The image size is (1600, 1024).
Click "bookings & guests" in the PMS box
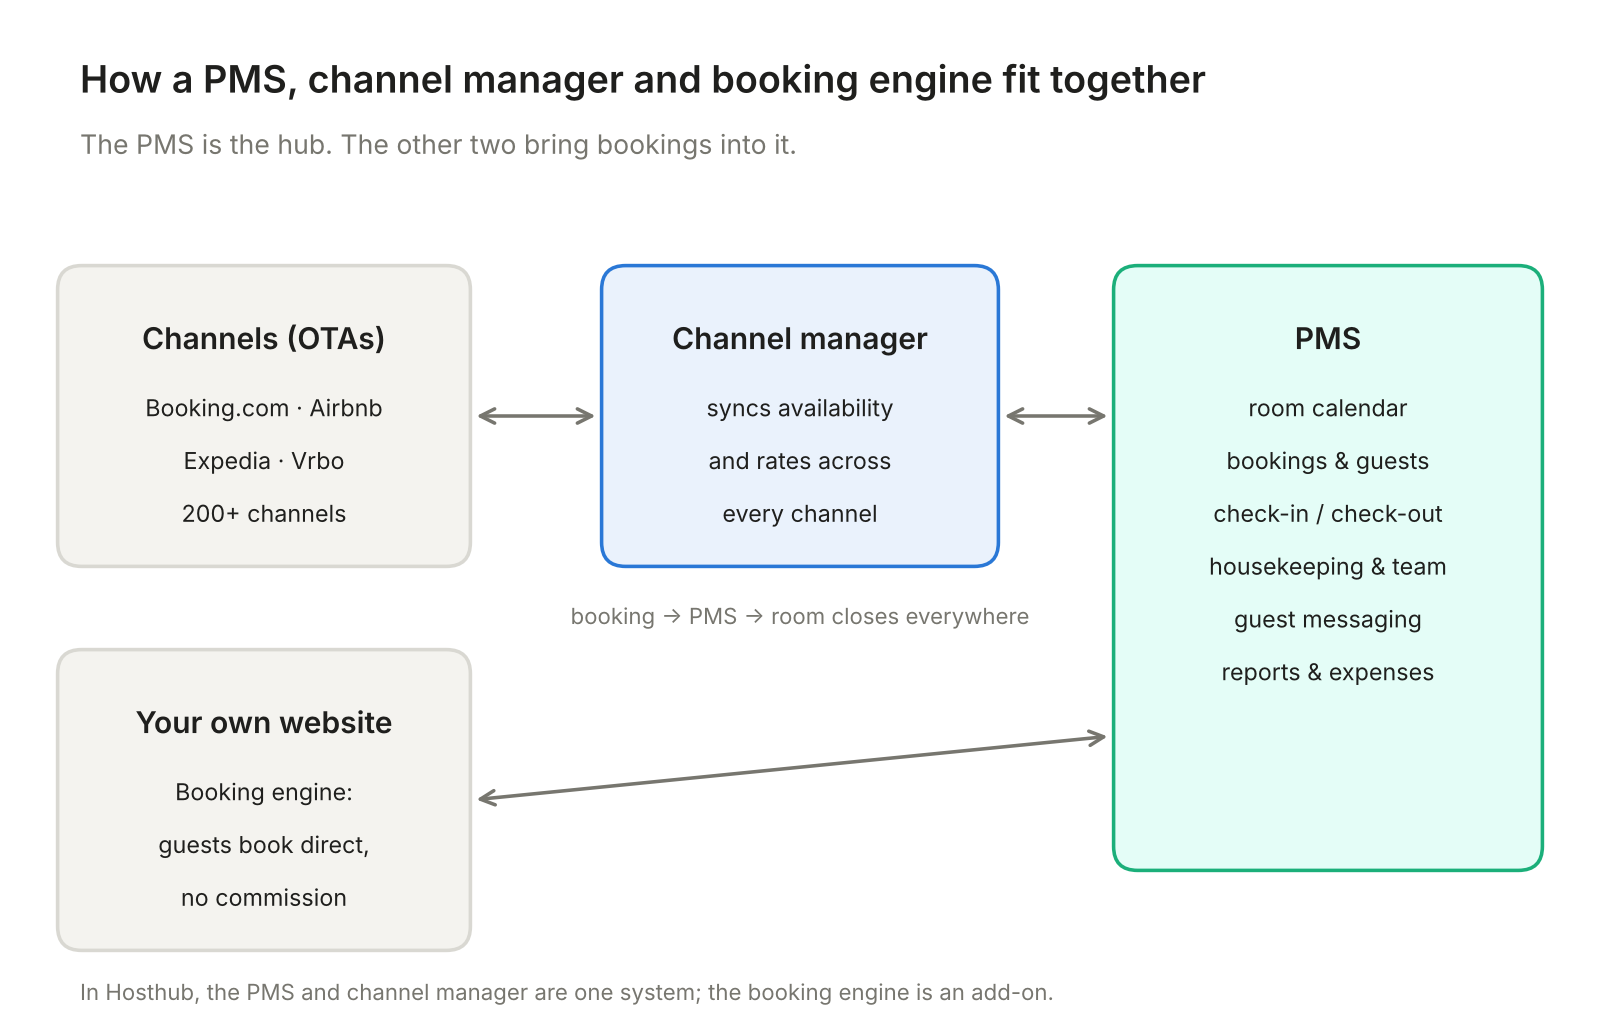tap(1328, 461)
